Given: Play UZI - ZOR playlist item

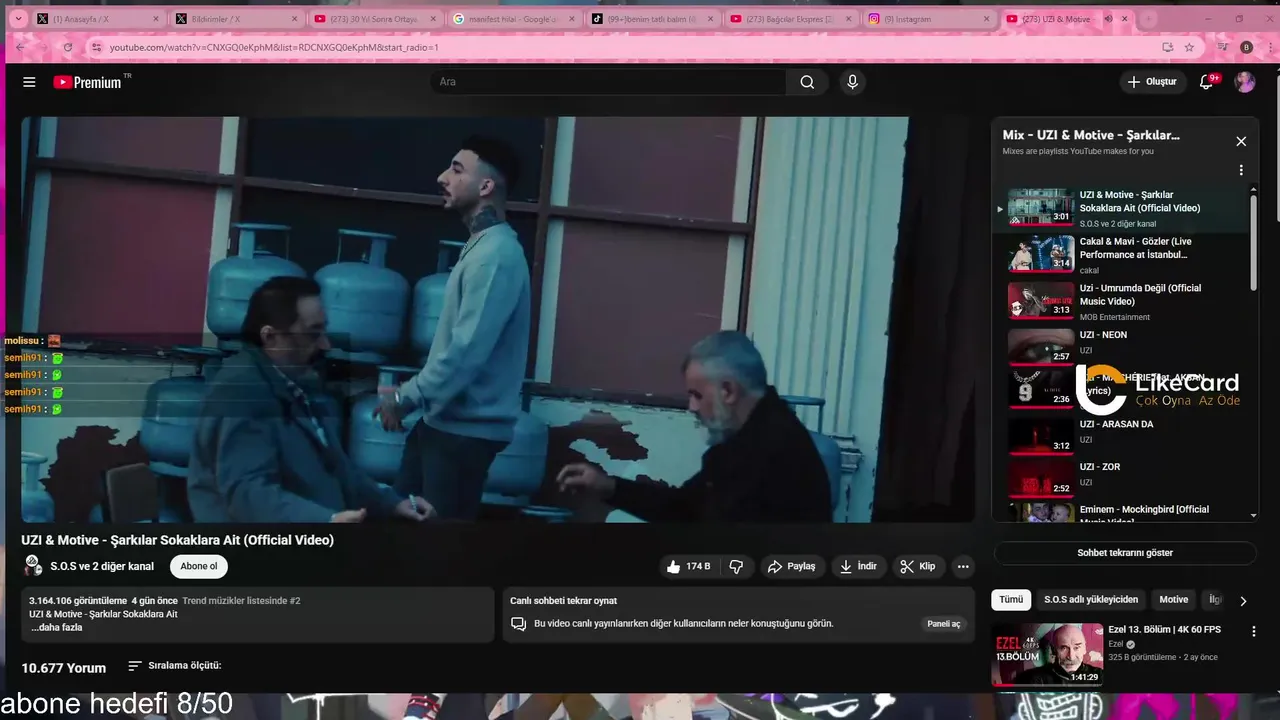Looking at the screenshot, I should click(x=1120, y=478).
